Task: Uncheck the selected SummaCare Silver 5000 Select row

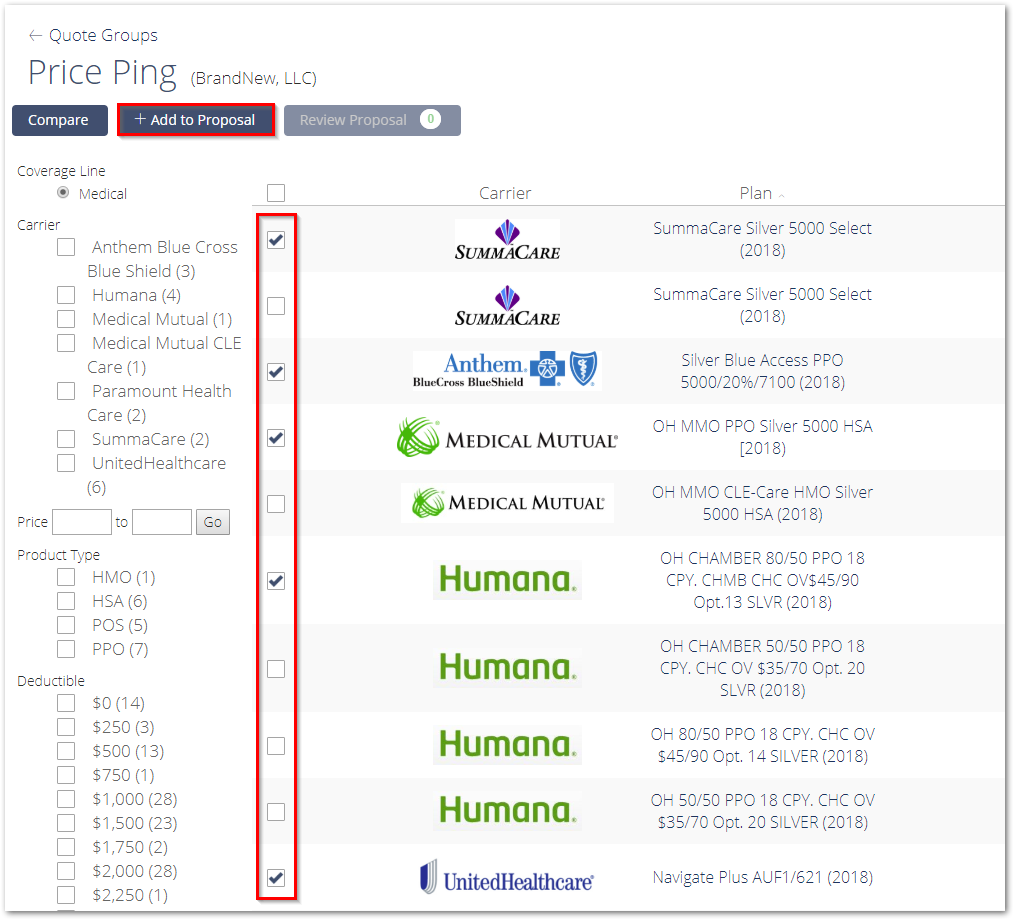Action: click(x=276, y=240)
